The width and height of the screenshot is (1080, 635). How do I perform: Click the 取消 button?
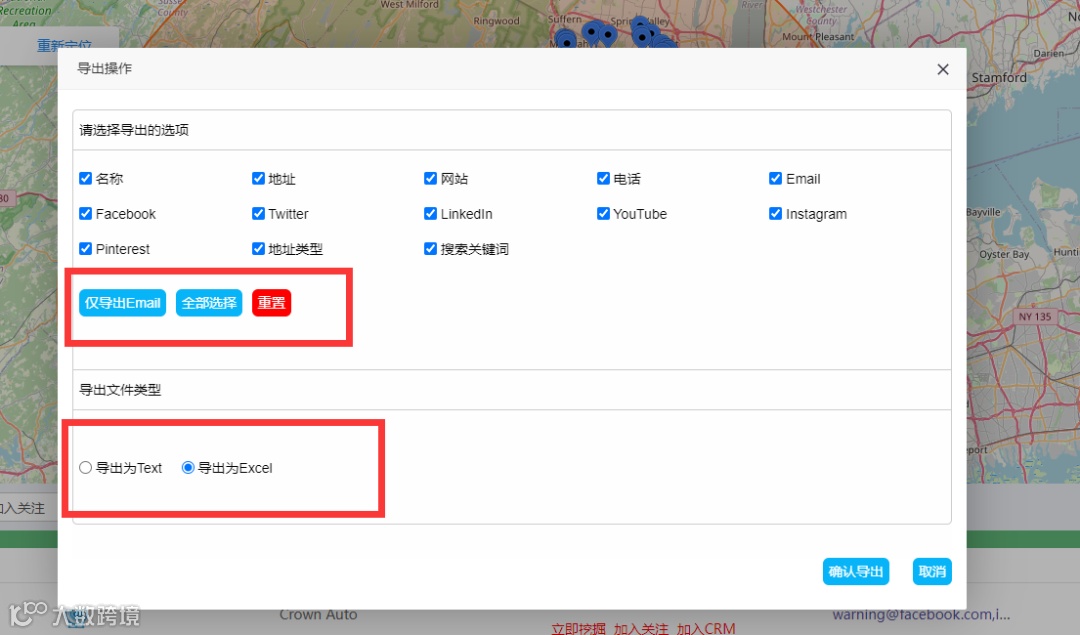[932, 572]
